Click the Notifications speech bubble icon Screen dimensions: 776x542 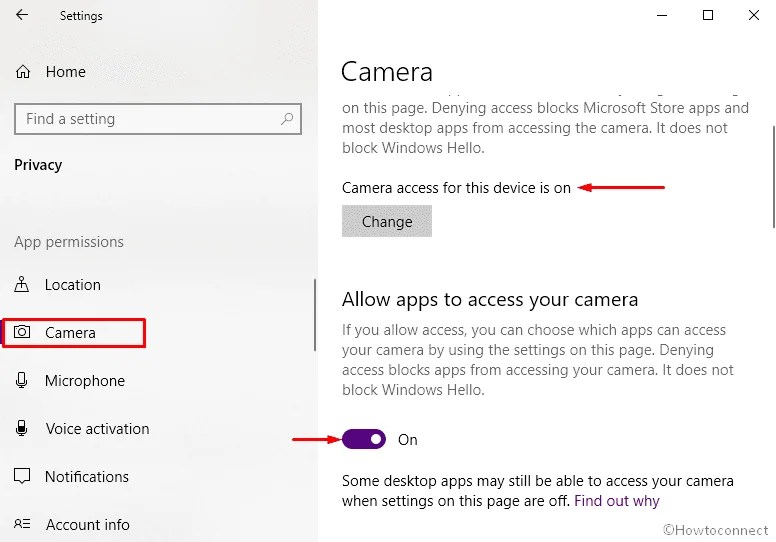(22, 476)
